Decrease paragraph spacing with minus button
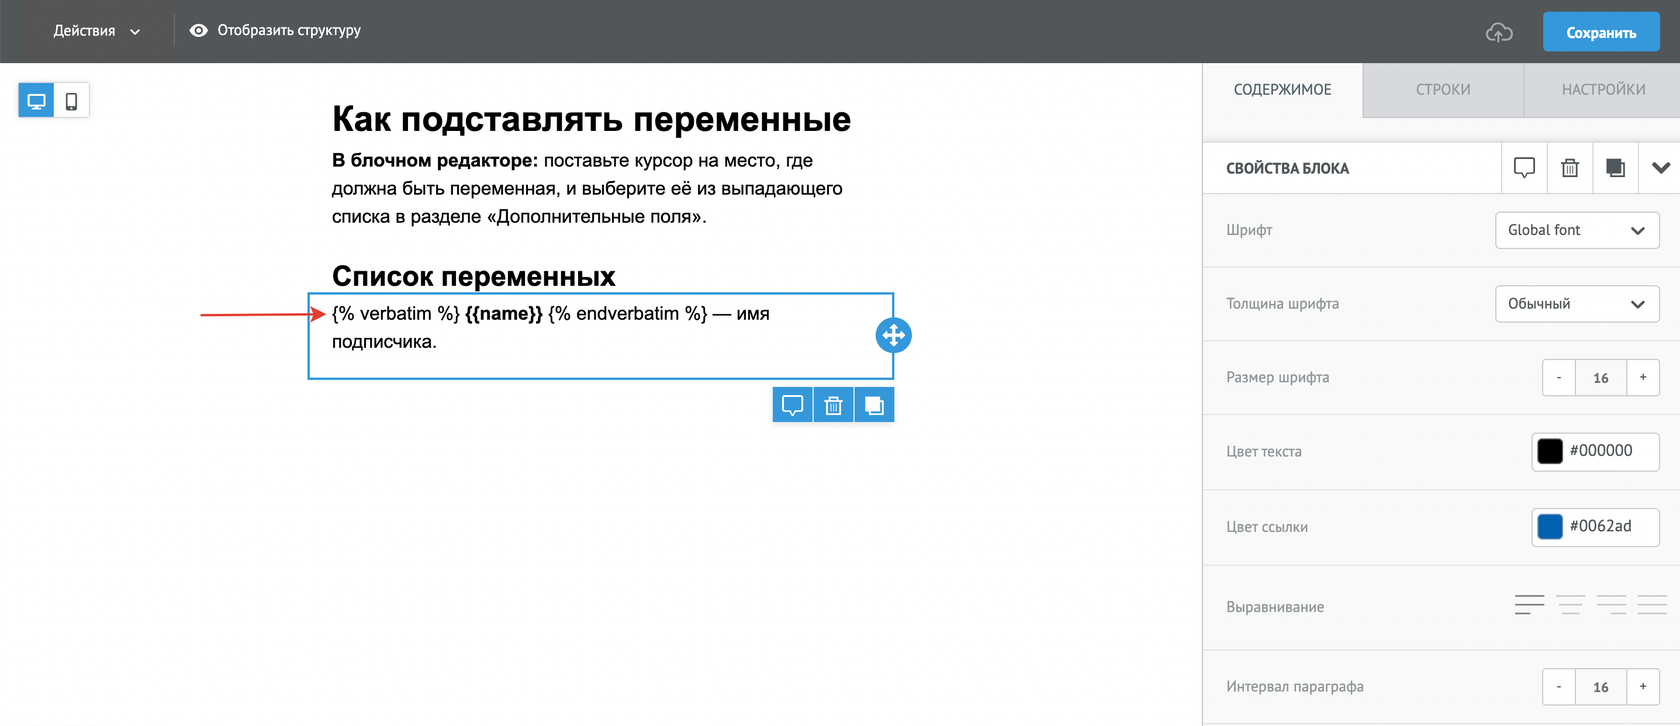This screenshot has height=726, width=1680. tap(1558, 687)
